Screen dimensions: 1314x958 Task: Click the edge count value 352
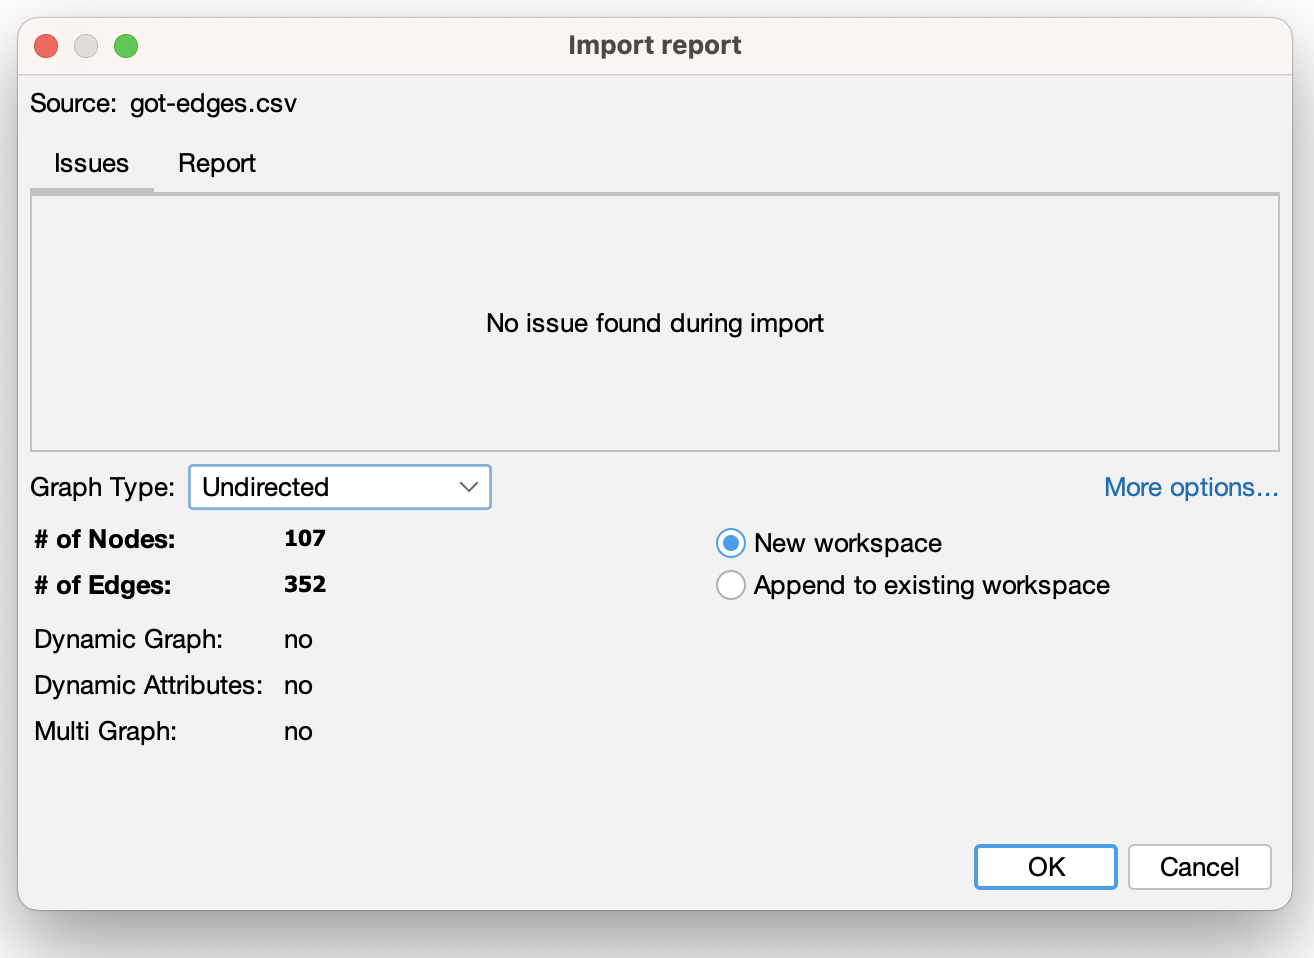305,585
